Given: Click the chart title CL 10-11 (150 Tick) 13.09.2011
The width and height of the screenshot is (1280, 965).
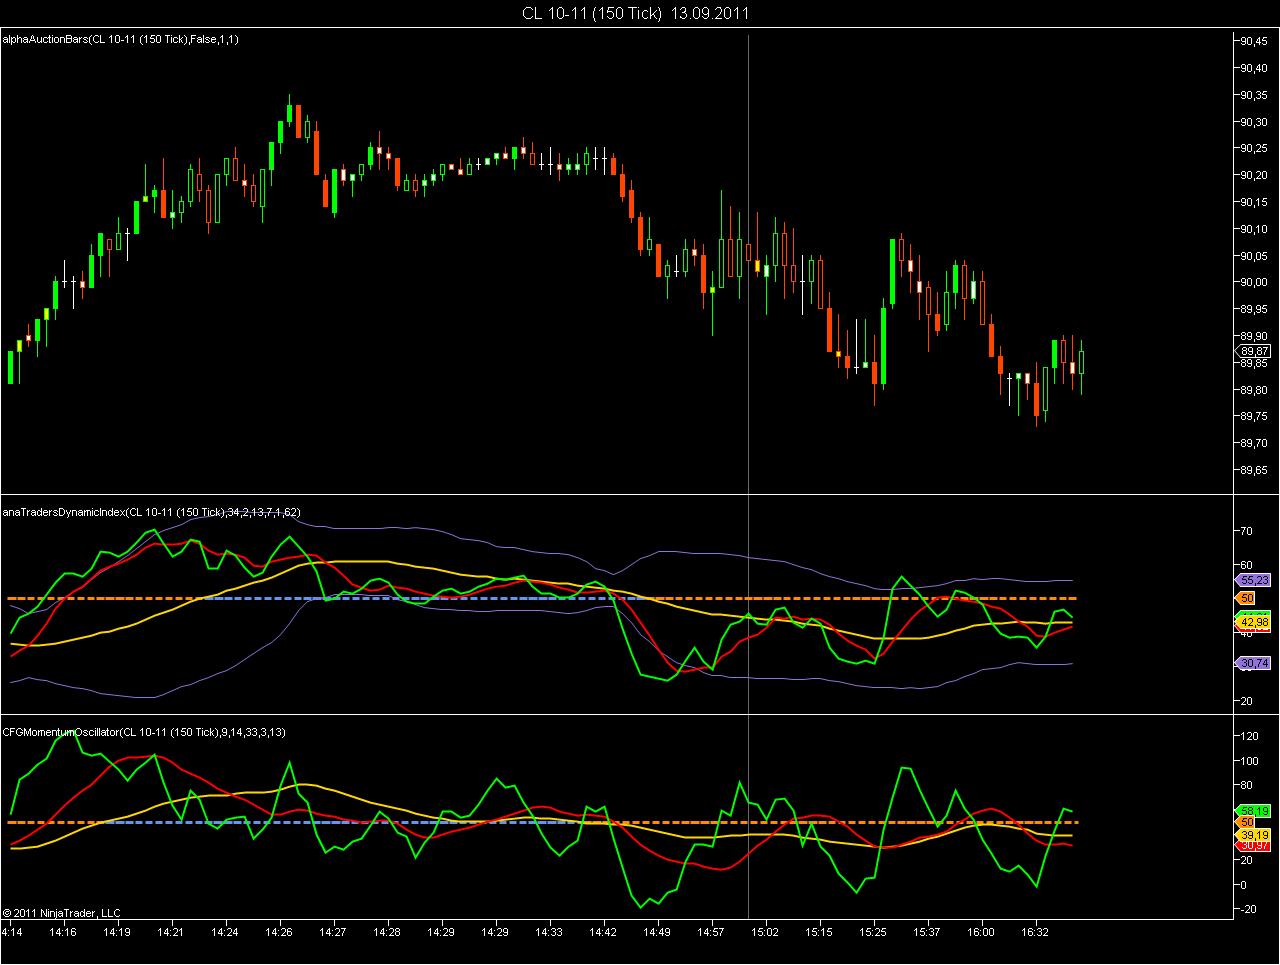Looking at the screenshot, I should click(x=636, y=13).
